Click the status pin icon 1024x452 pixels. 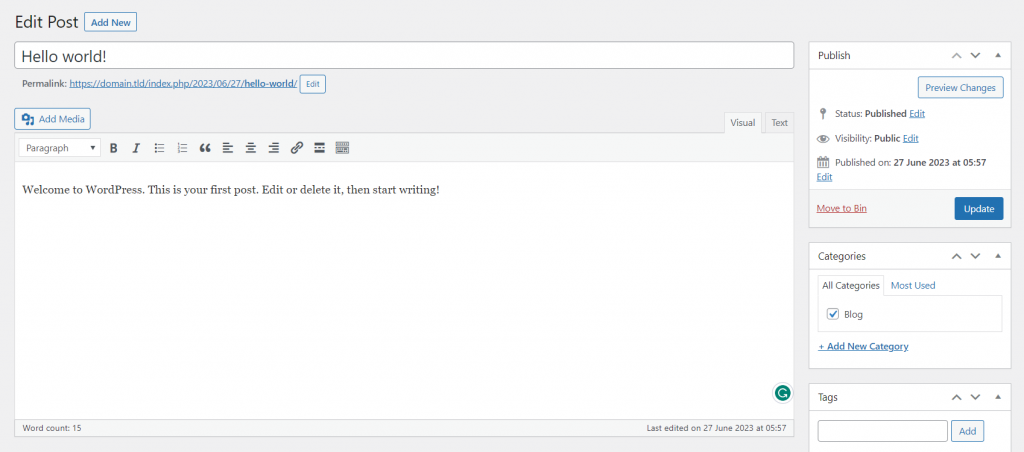pyautogui.click(x=823, y=114)
